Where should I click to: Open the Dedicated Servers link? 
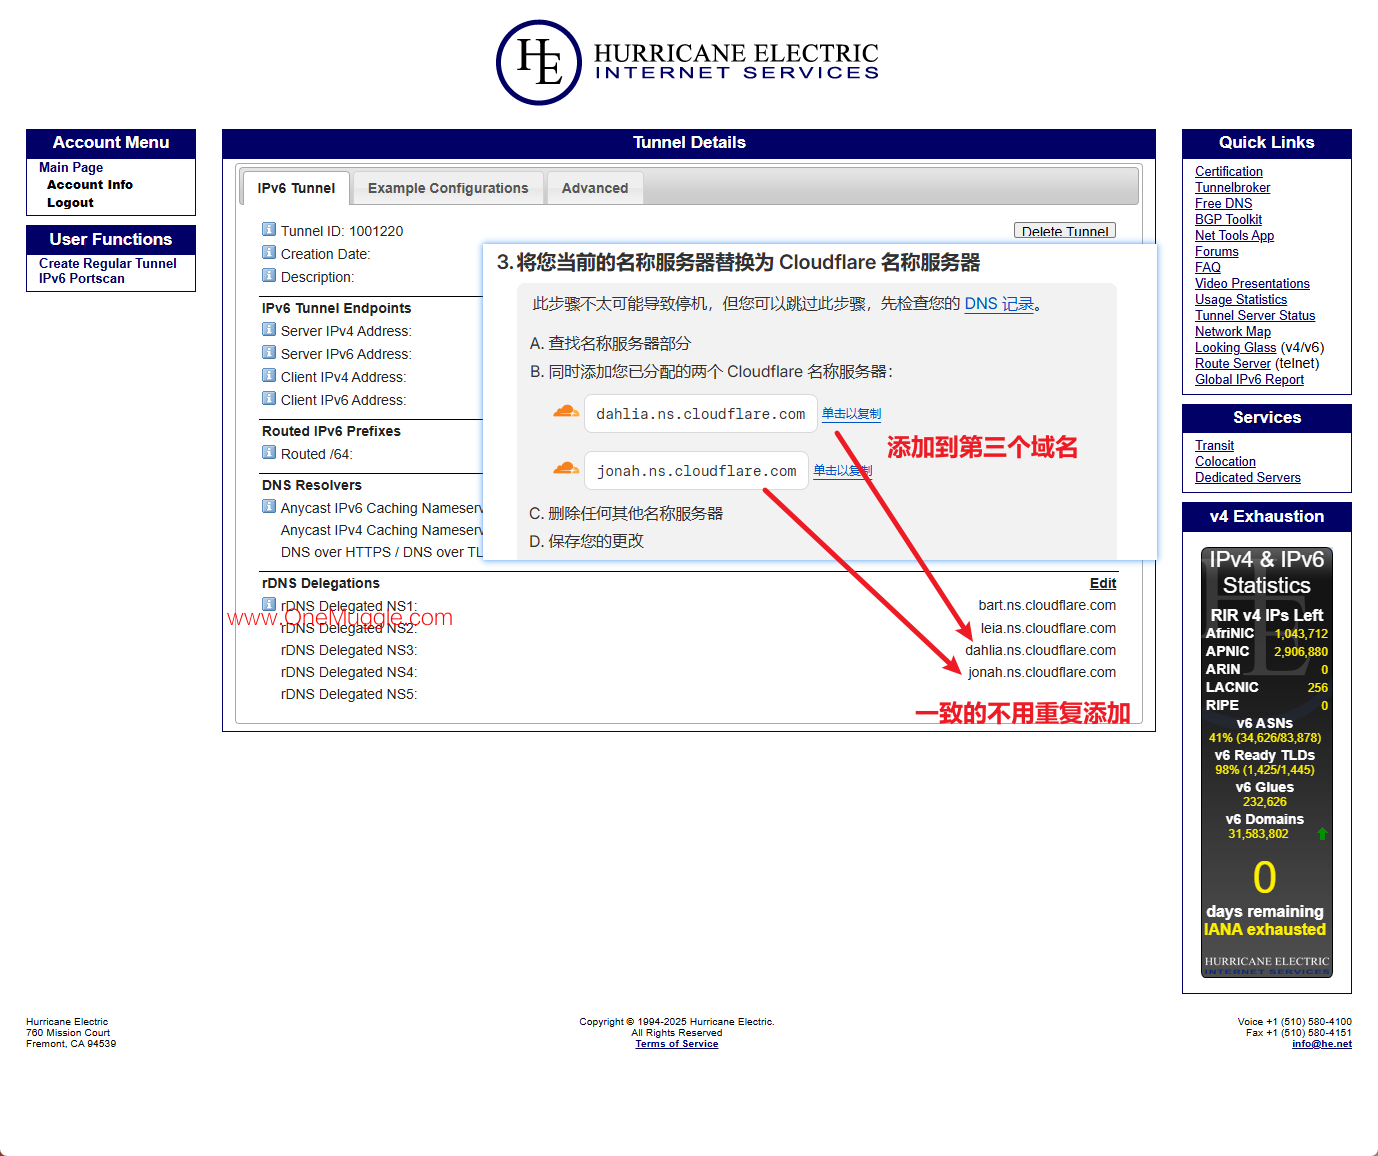1248,478
